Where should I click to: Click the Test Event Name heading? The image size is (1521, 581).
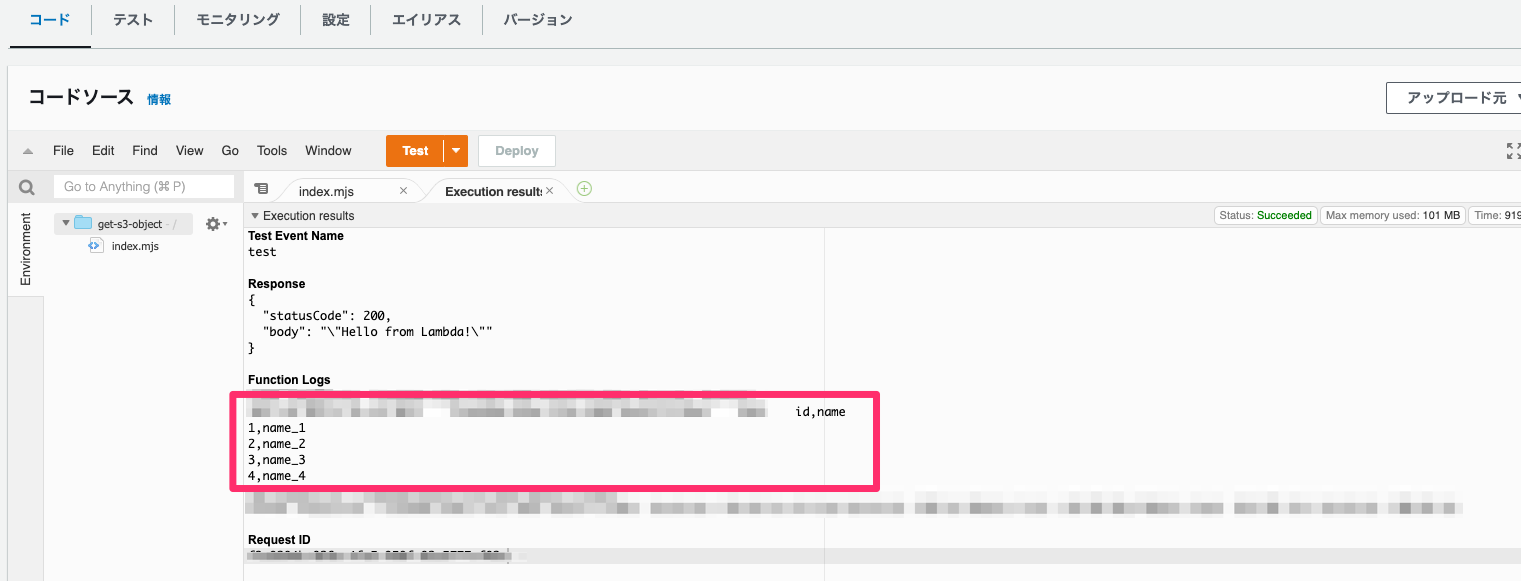click(x=296, y=236)
